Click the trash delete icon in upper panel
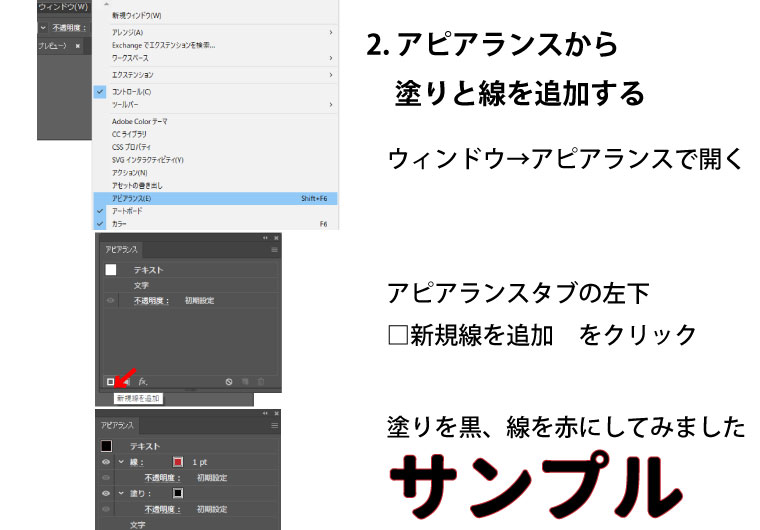760x530 pixels. [x=261, y=381]
